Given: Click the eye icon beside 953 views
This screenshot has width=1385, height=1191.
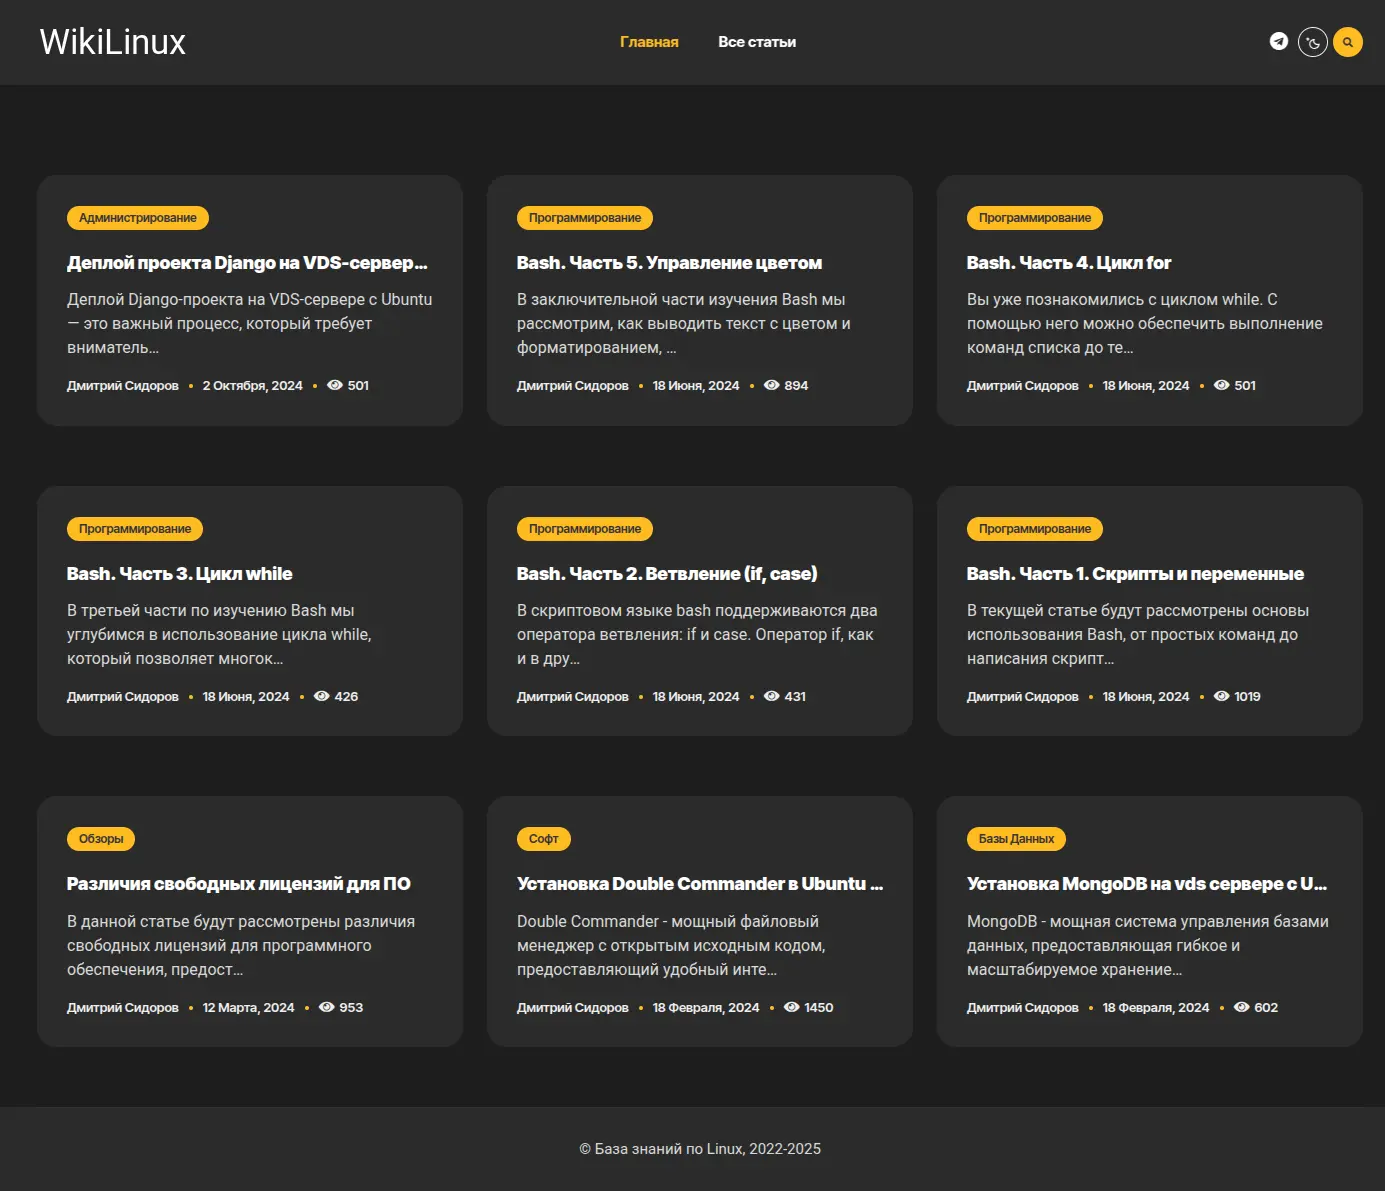Looking at the screenshot, I should tap(326, 1007).
